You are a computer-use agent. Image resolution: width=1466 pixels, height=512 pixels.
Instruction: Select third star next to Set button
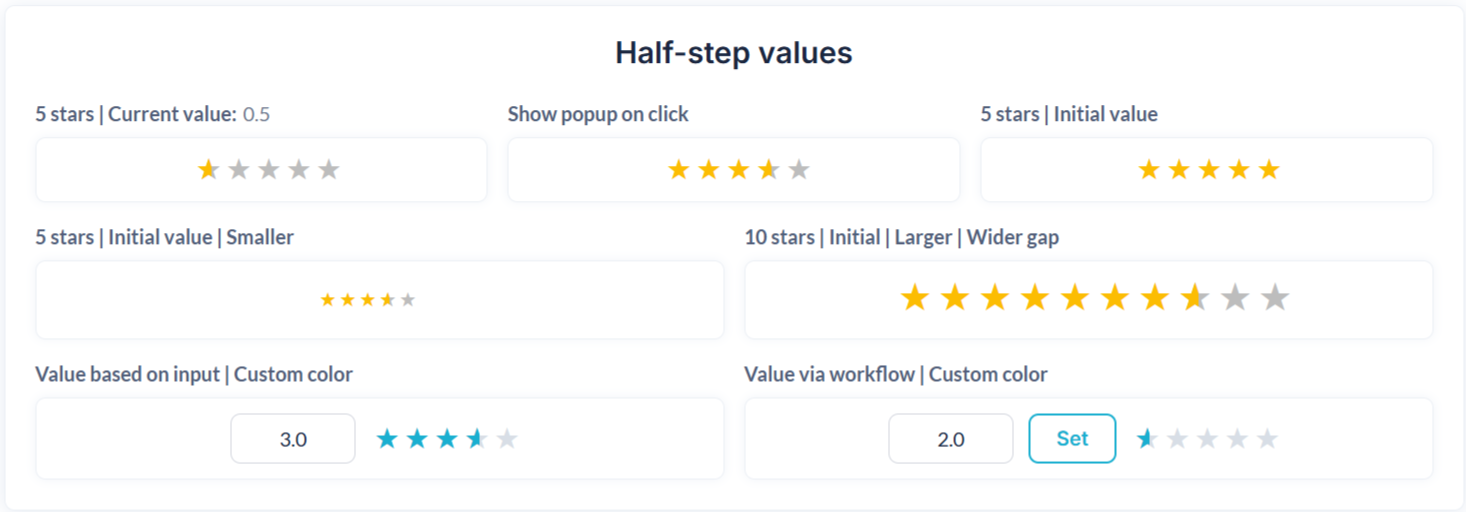(x=1207, y=439)
